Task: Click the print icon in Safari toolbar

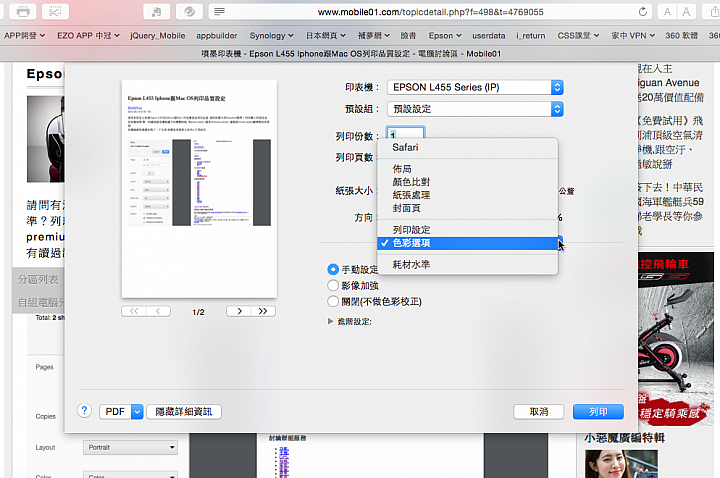Action: 22,11
